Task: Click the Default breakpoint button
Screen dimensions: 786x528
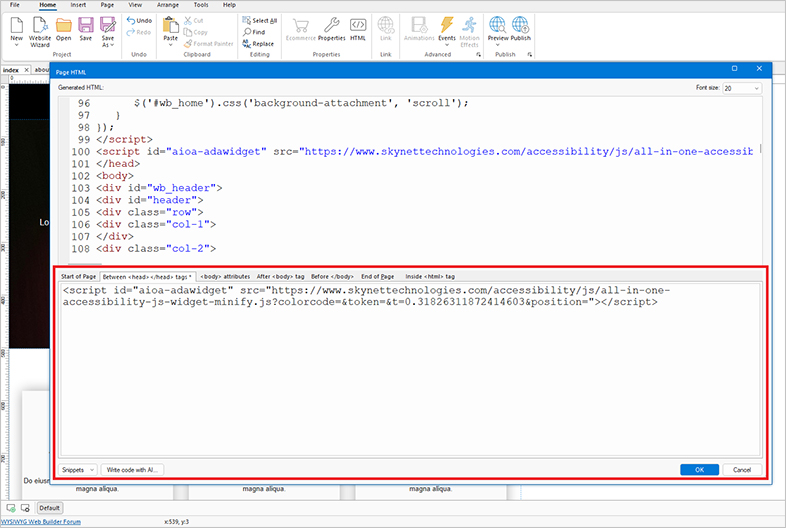Action: click(50, 508)
